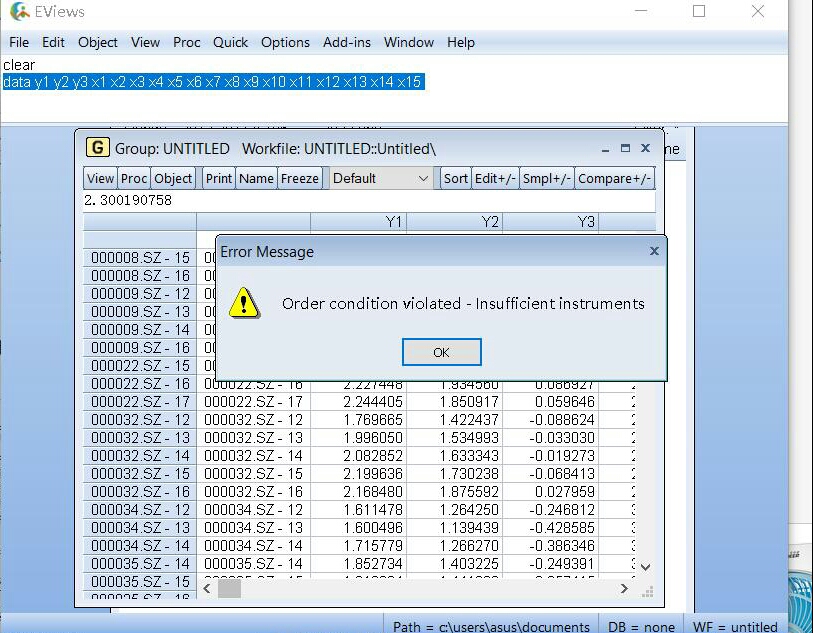The height and width of the screenshot is (633, 813).
Task: Click the group View button
Action: click(100, 178)
